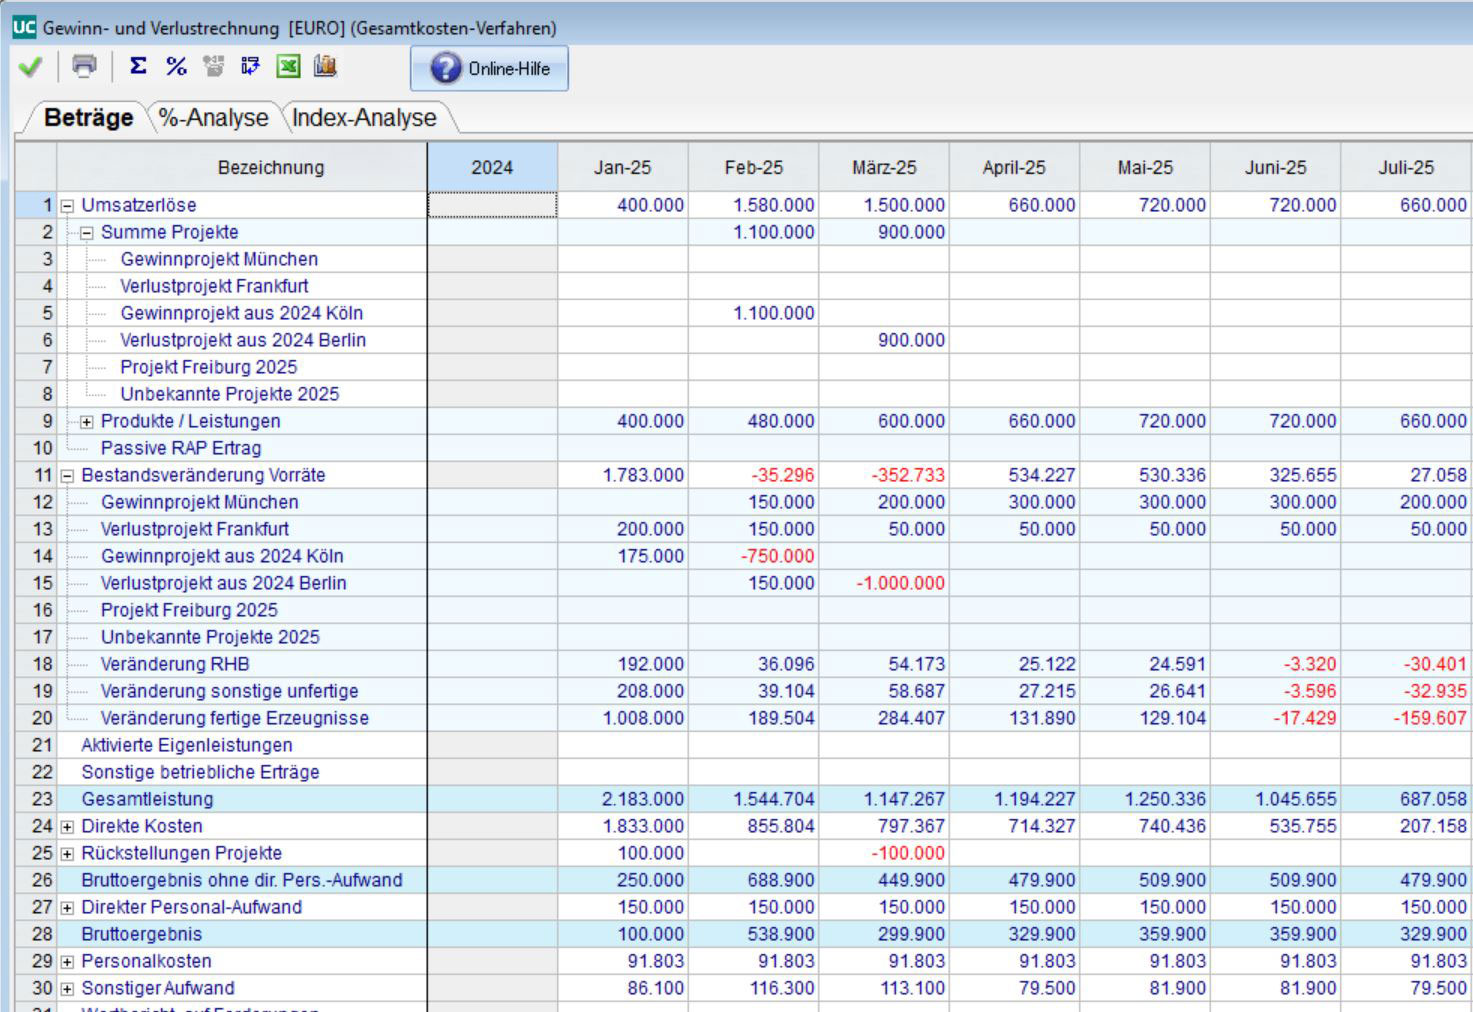Viewport: 1473px width, 1012px height.
Task: Expand the Direkte Kosten row
Action: pyautogui.click(x=68, y=827)
